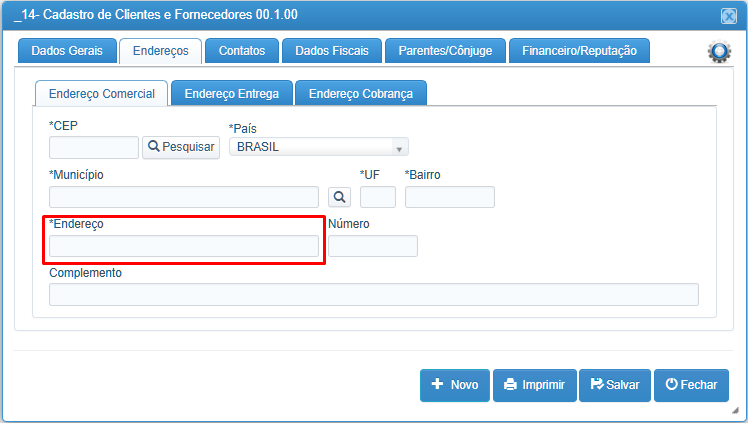Viewport: 748px width, 423px height.
Task: Switch to the Dados Gerais tab
Action: [67, 51]
